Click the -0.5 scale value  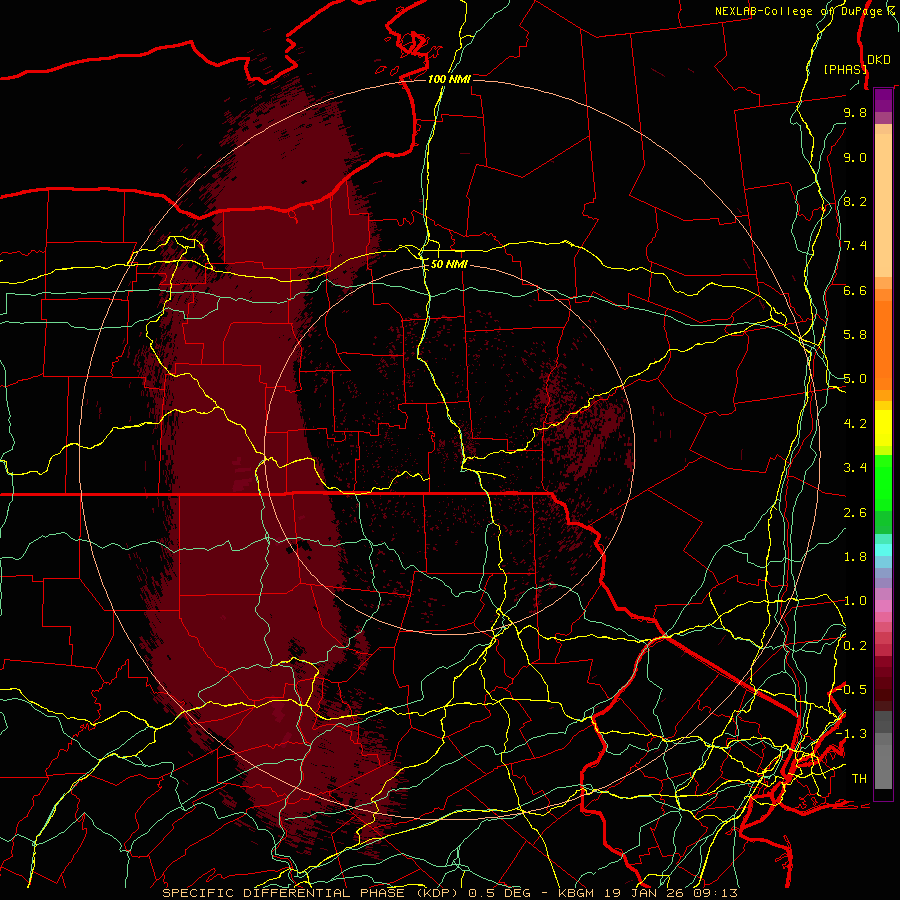click(851, 689)
